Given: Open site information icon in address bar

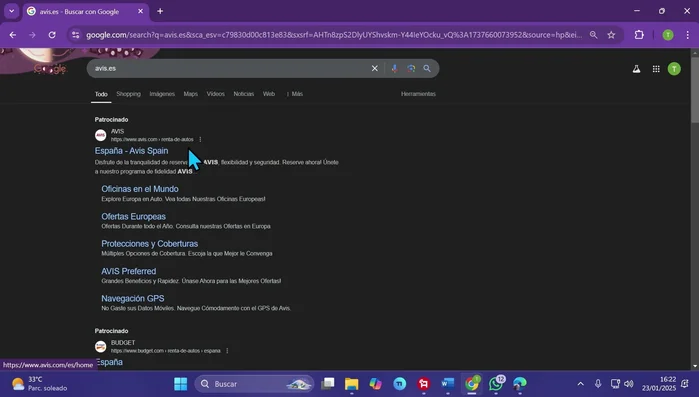Looking at the screenshot, I should [x=75, y=35].
